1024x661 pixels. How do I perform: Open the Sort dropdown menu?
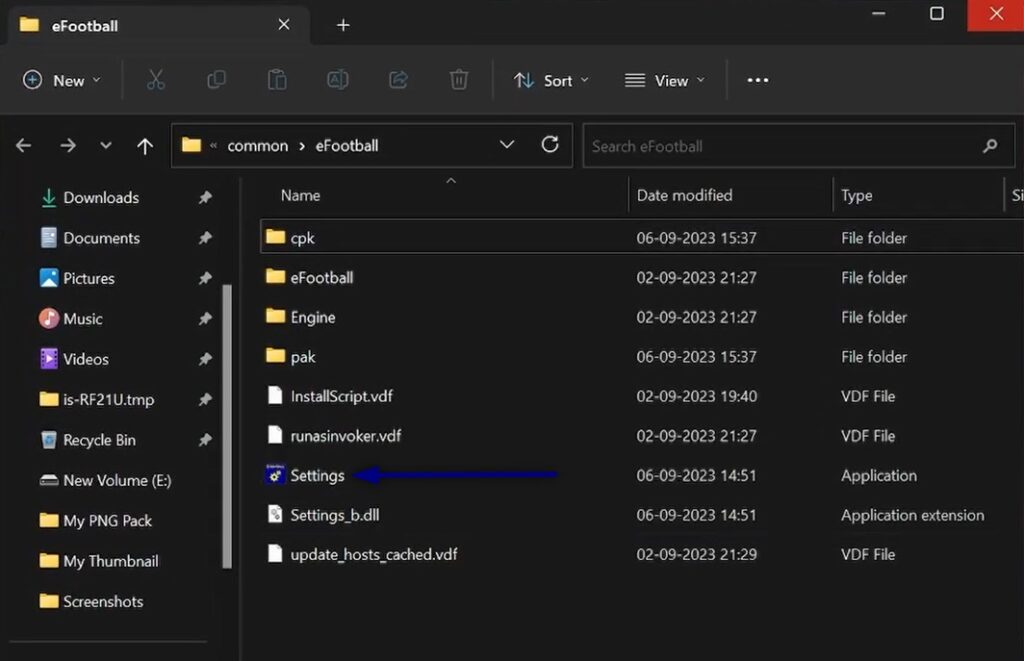551,80
